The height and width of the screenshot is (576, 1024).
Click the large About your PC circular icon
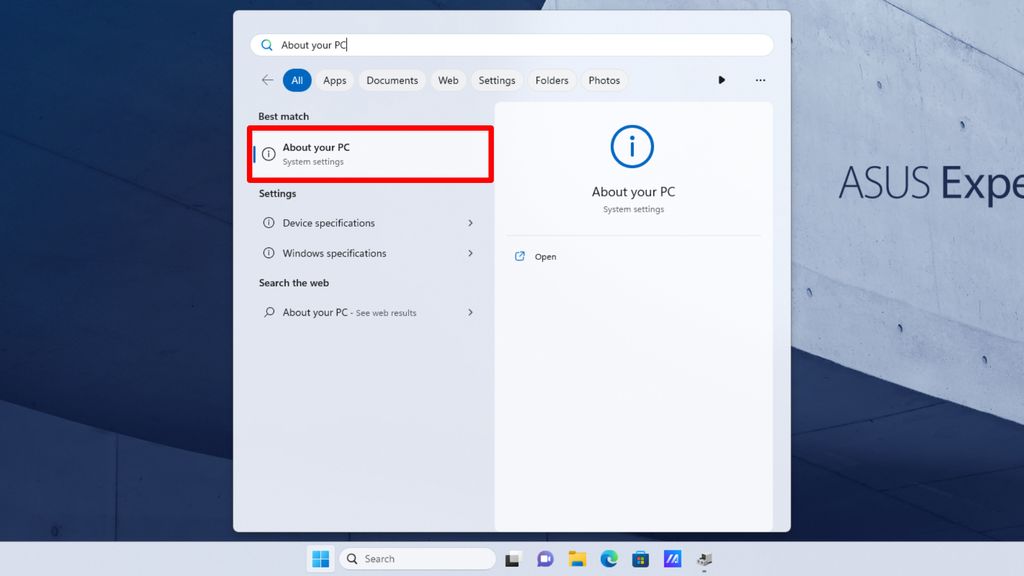[632, 146]
